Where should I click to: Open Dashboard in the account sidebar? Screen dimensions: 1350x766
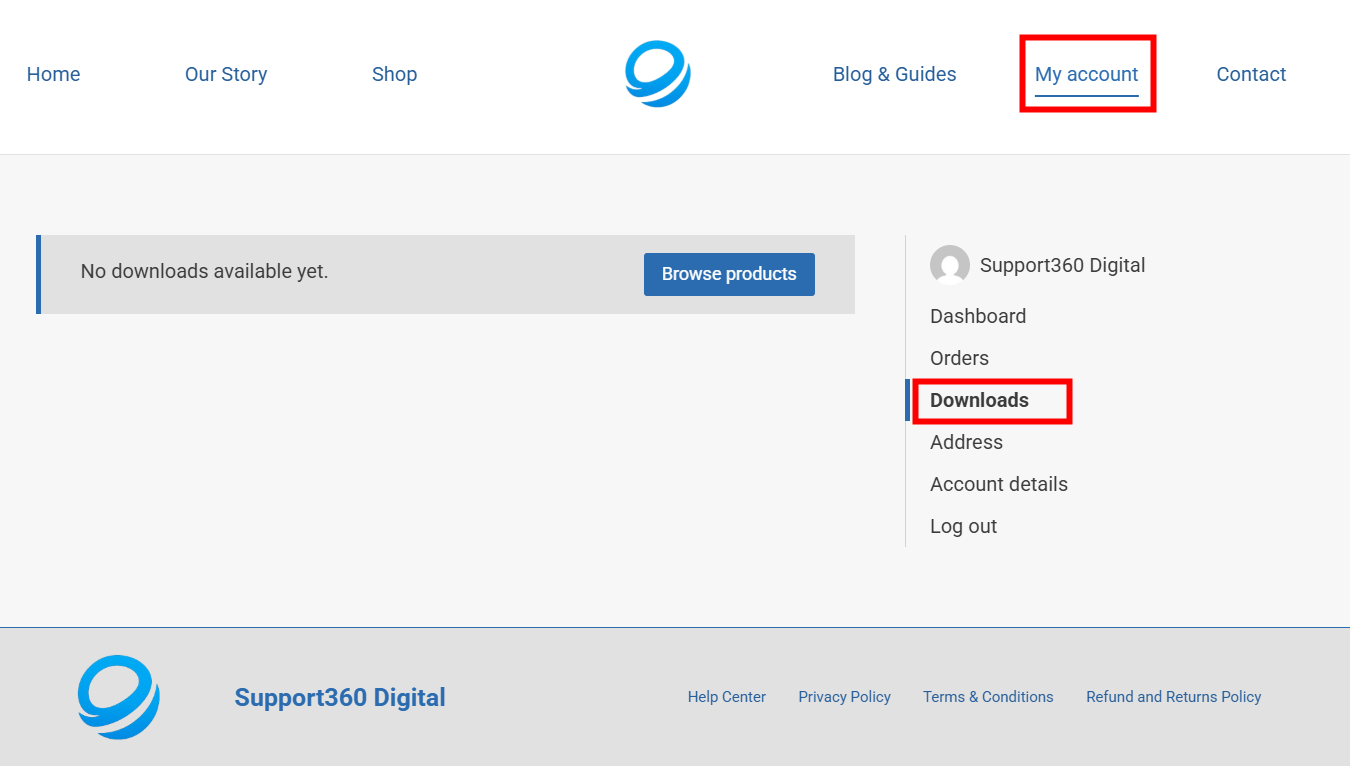(977, 316)
